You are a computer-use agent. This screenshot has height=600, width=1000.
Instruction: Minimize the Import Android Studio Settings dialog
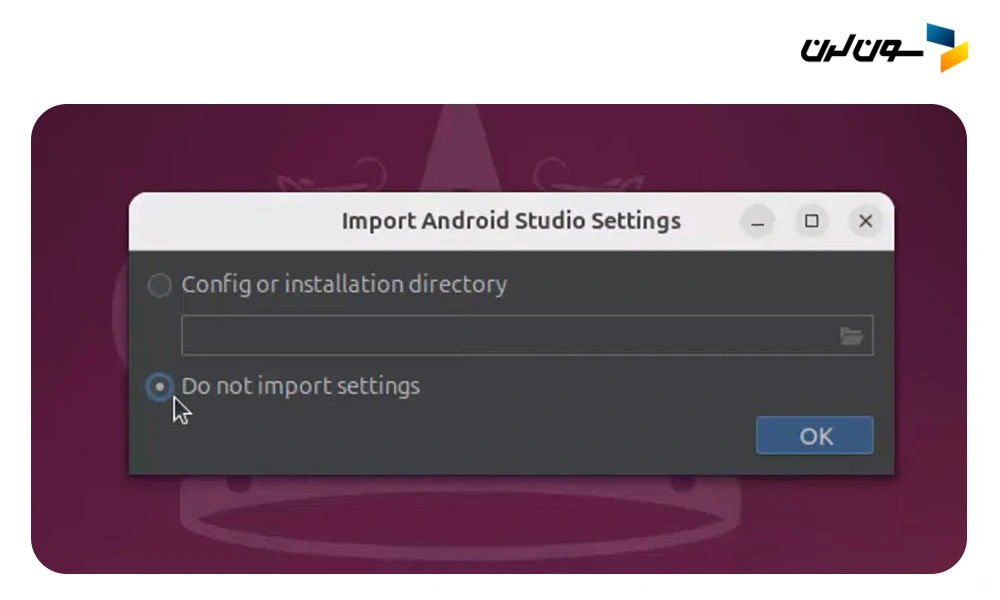pos(758,222)
